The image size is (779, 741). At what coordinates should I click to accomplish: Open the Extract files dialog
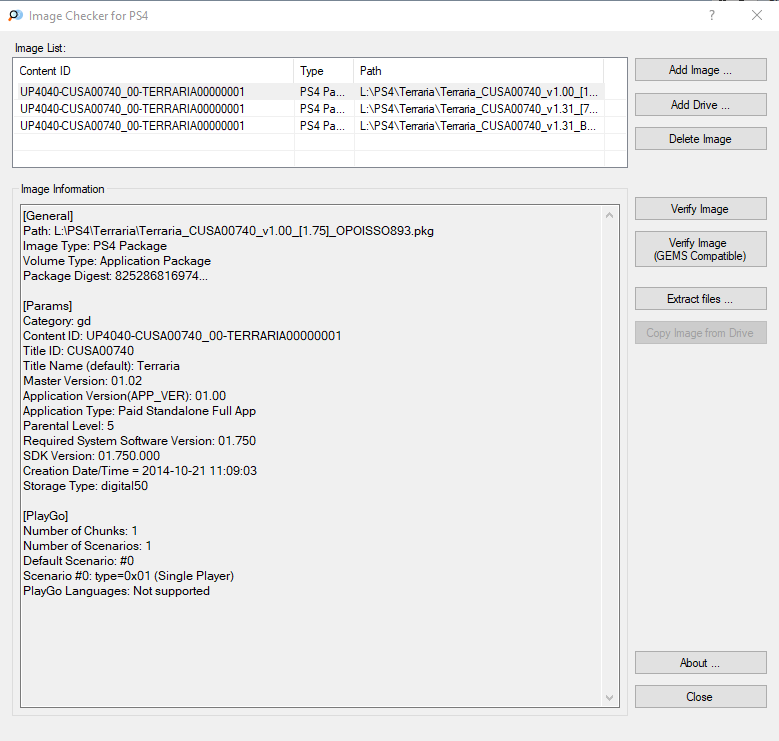tap(700, 299)
